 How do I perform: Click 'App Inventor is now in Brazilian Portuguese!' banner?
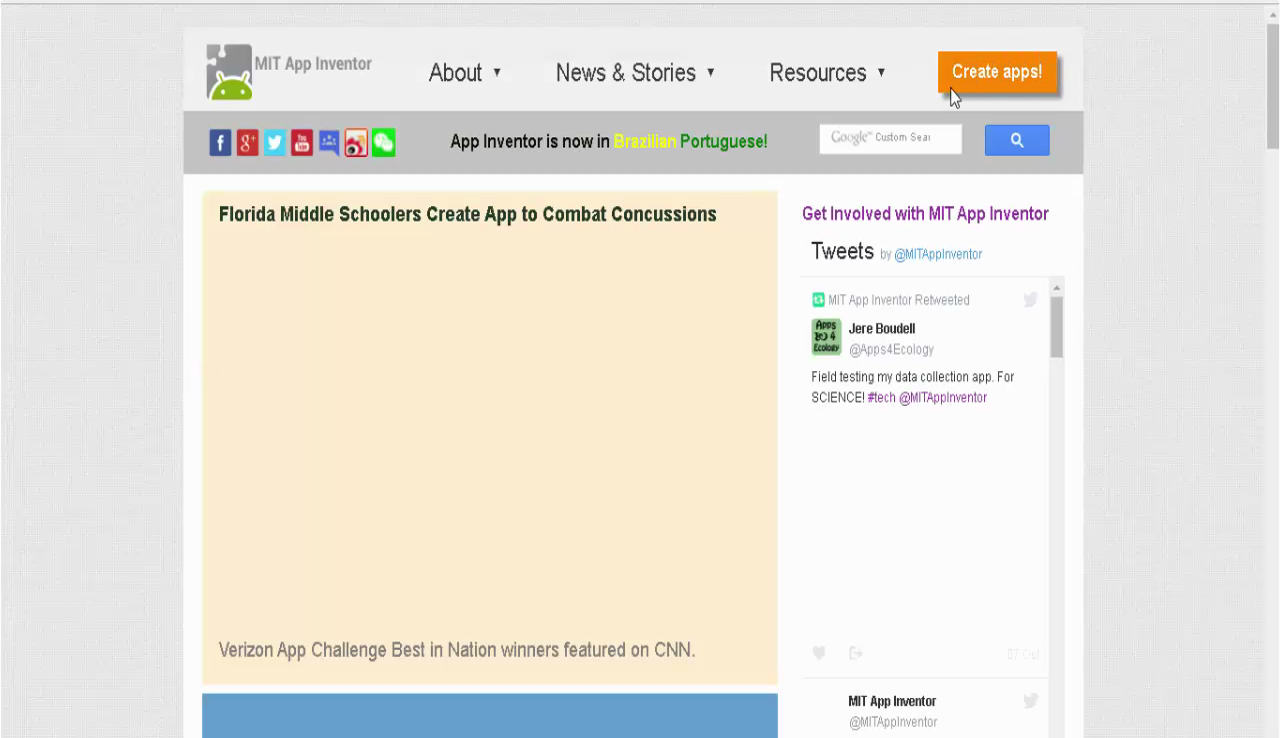click(609, 141)
